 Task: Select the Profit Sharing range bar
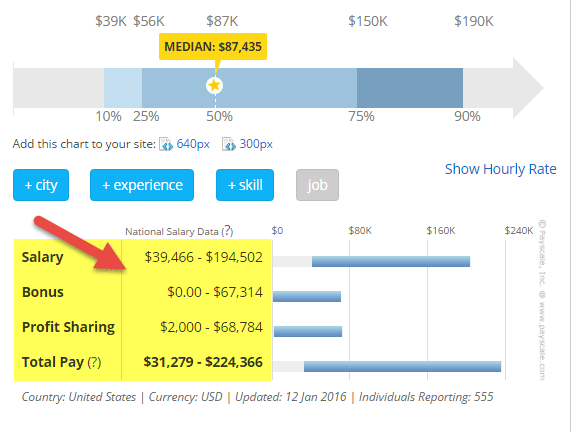pos(308,331)
